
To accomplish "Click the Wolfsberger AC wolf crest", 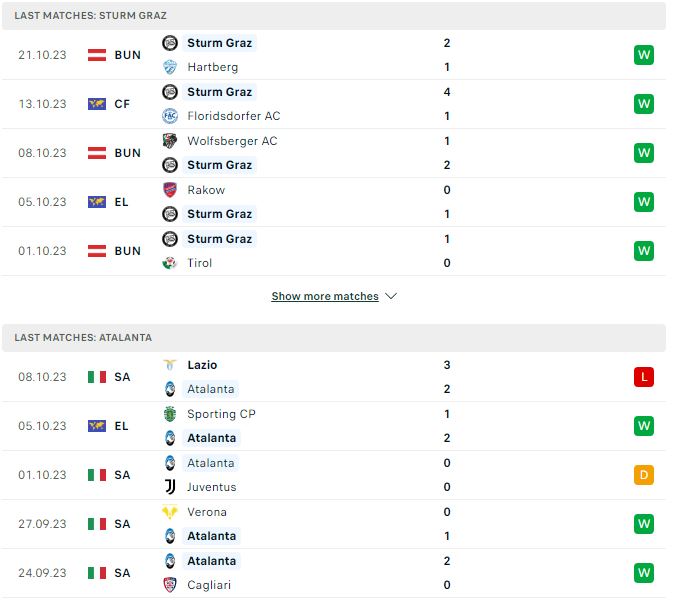I will tap(170, 141).
